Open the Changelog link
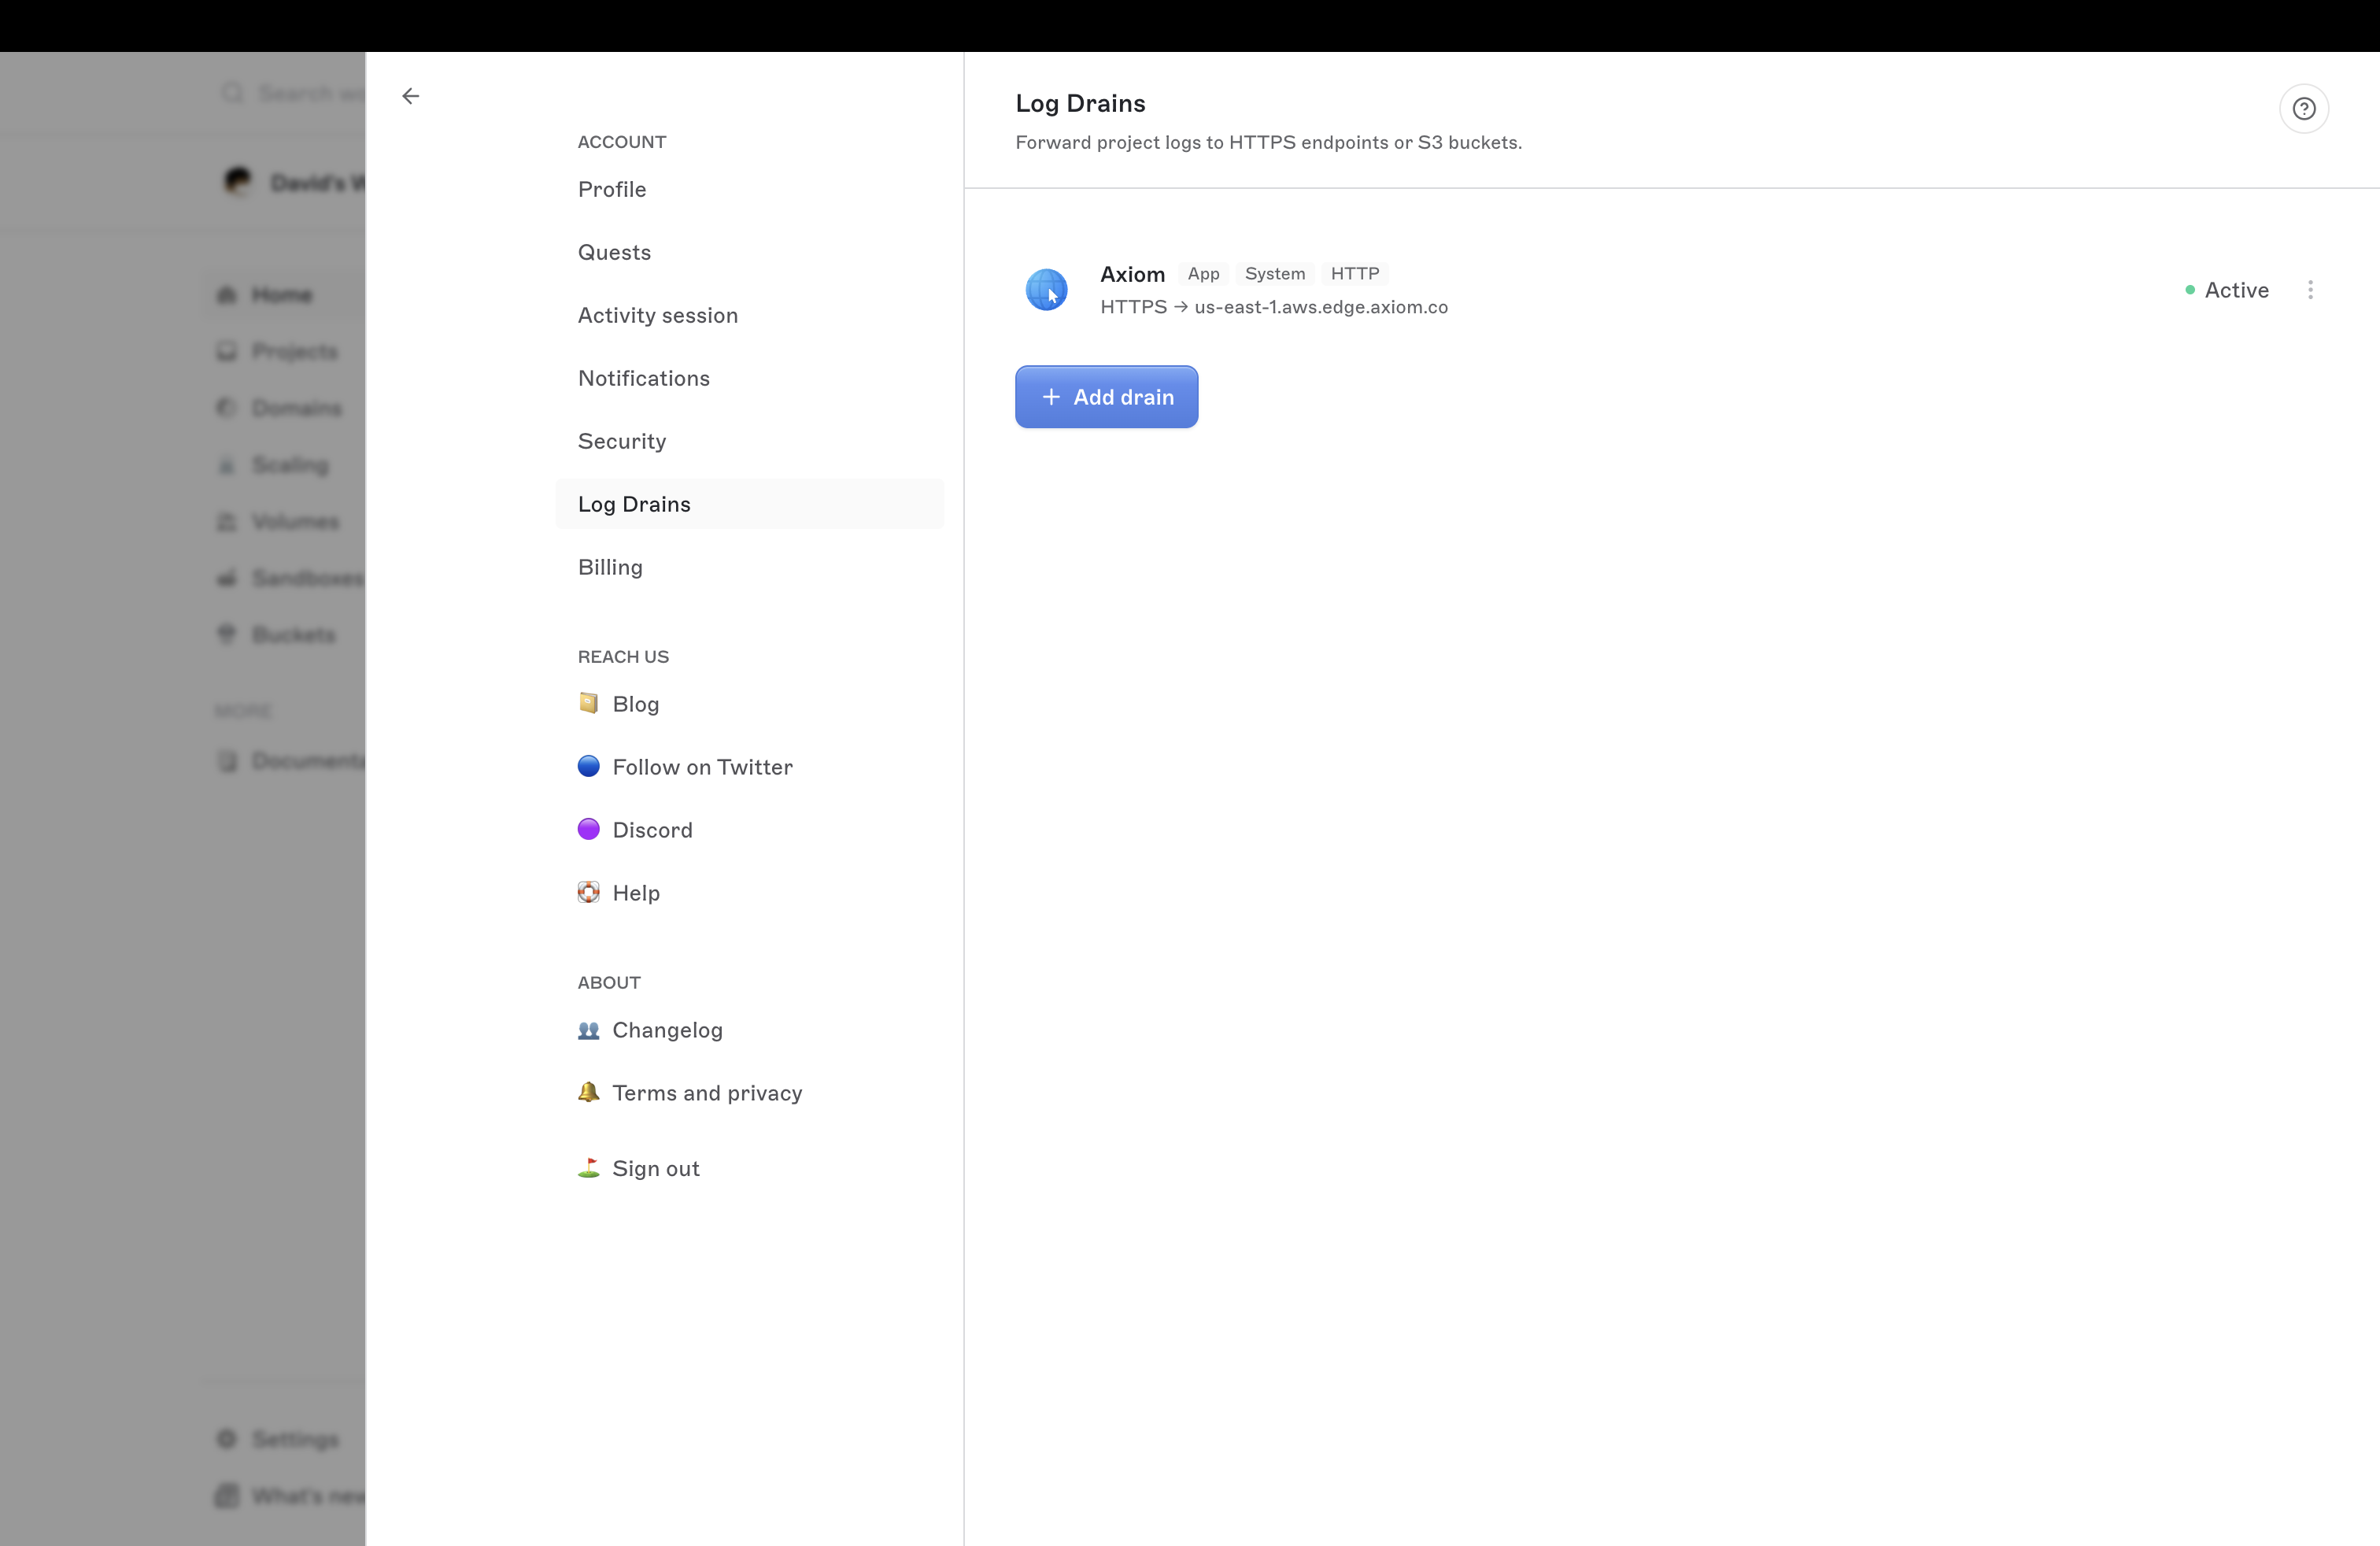The image size is (2380, 1546). click(x=667, y=1030)
